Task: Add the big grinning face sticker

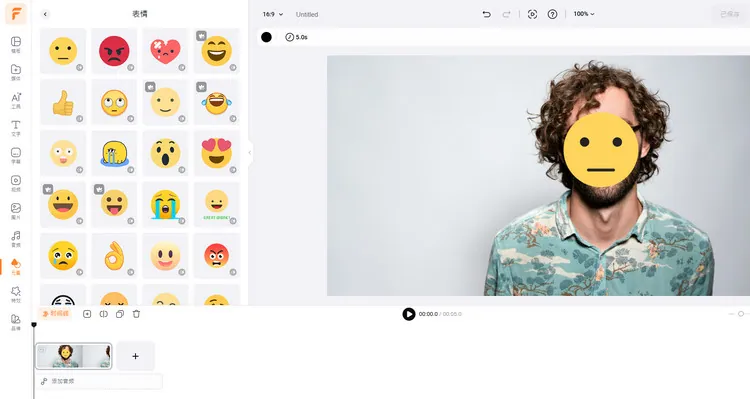Action: coord(63,204)
